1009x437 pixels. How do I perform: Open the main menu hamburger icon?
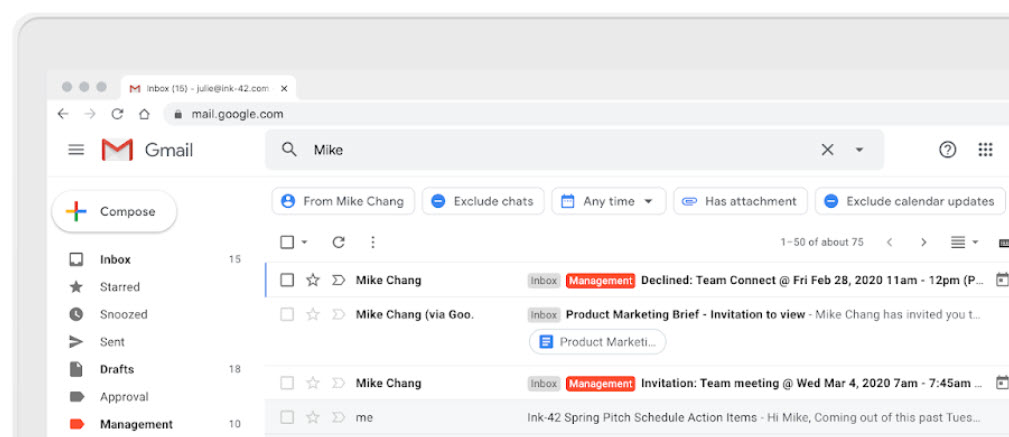(x=76, y=150)
